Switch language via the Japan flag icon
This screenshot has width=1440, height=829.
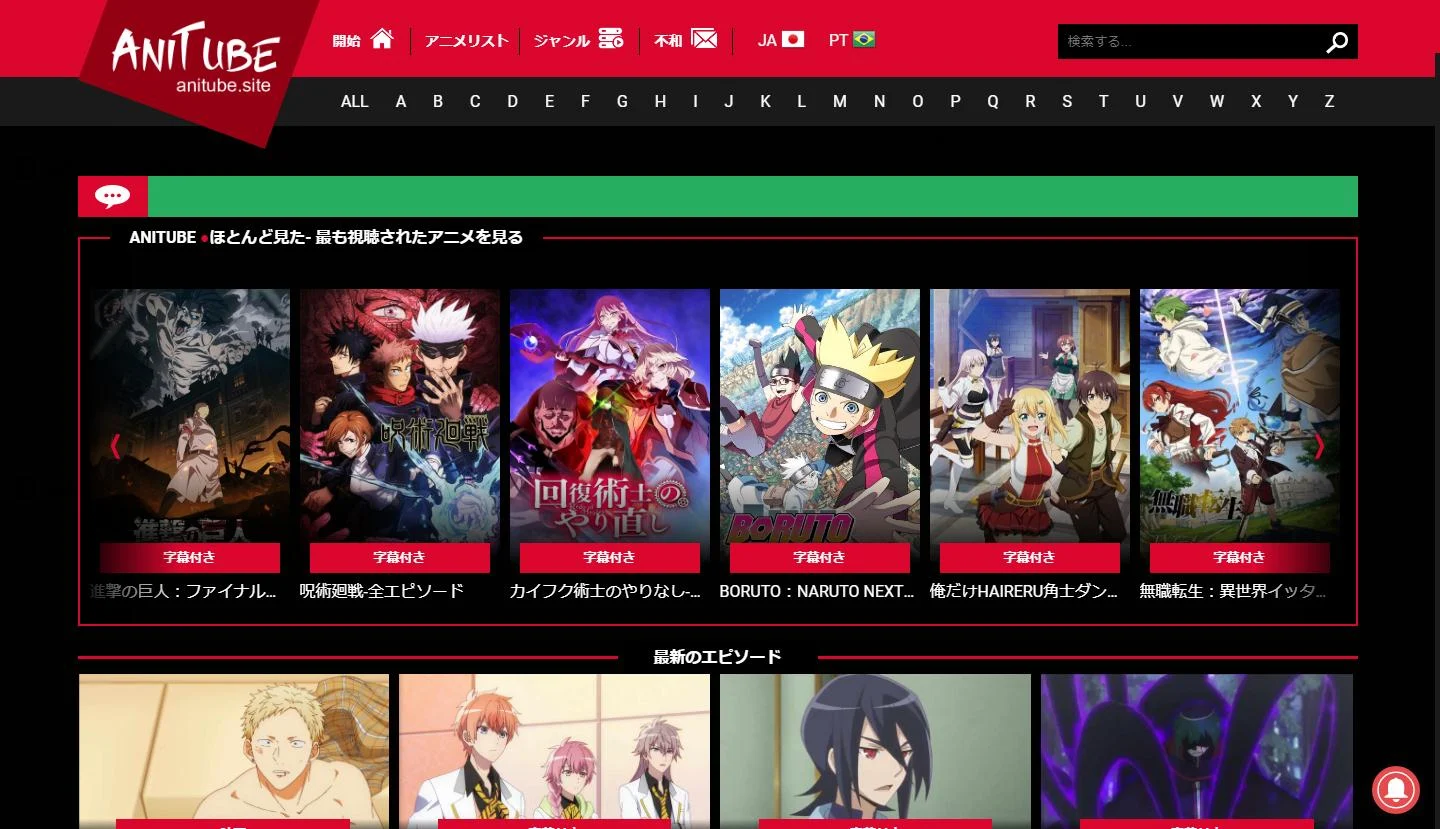tap(793, 40)
